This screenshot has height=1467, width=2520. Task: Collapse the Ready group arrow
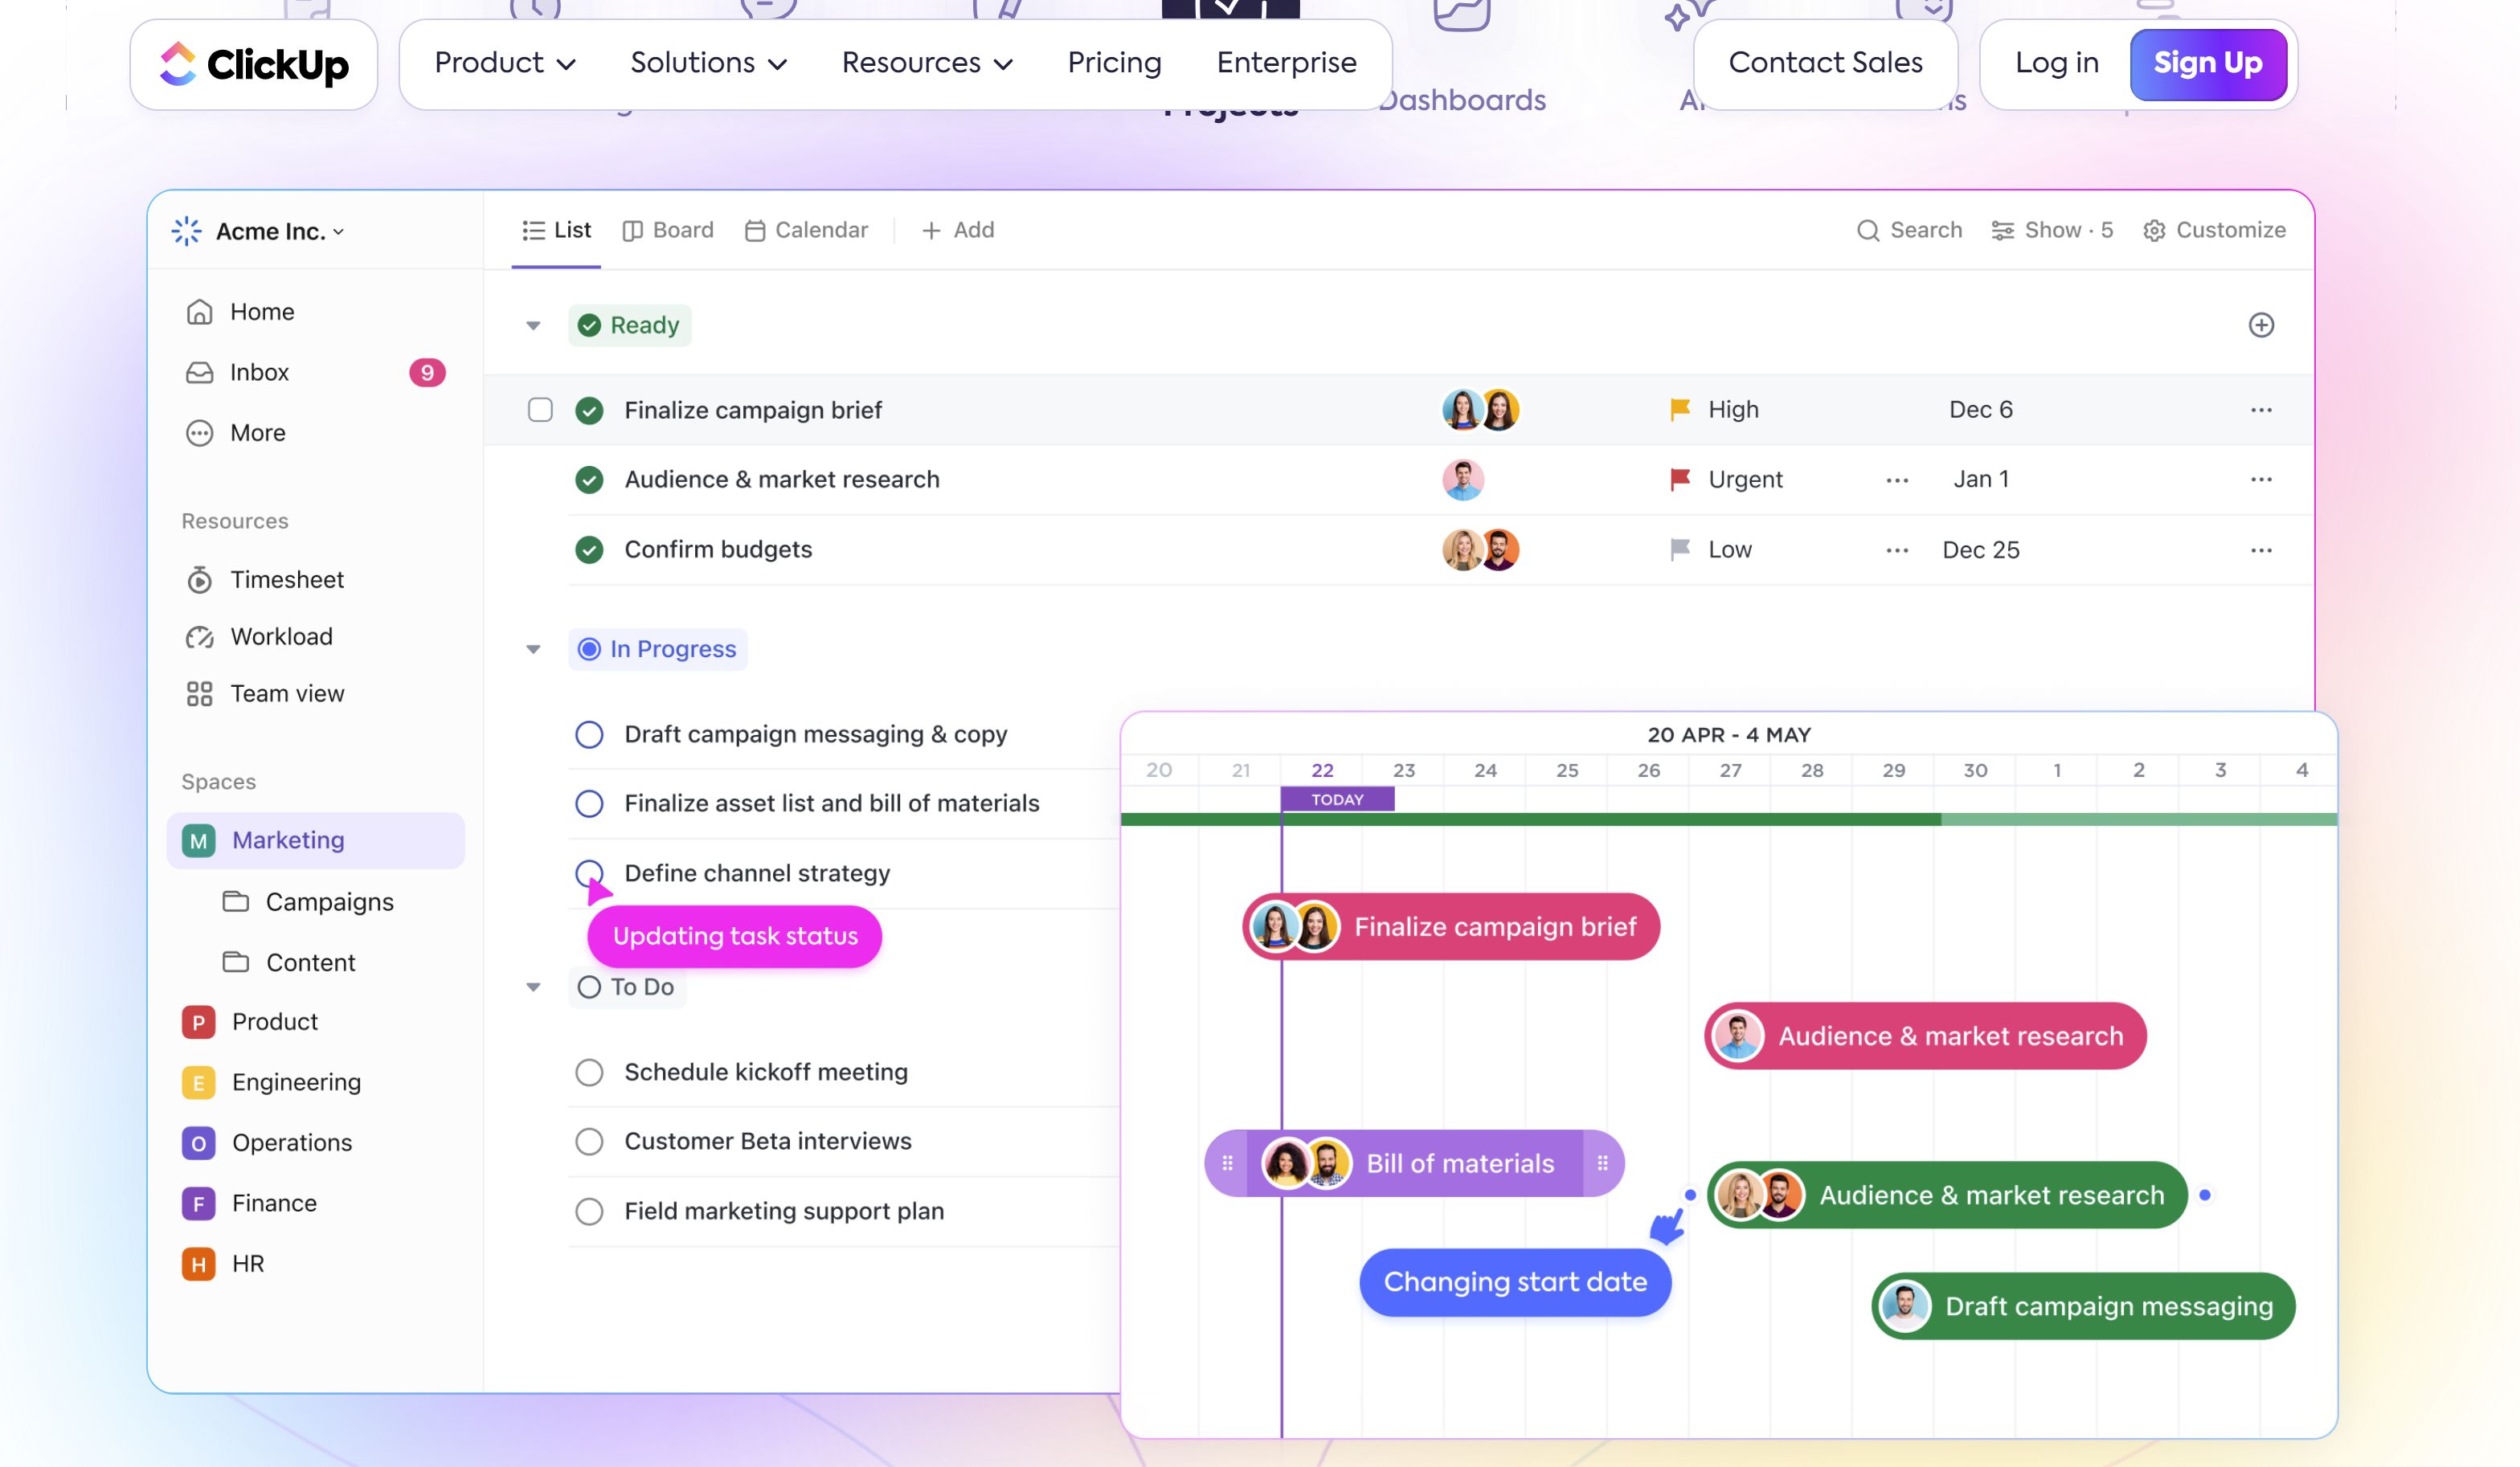(x=533, y=326)
